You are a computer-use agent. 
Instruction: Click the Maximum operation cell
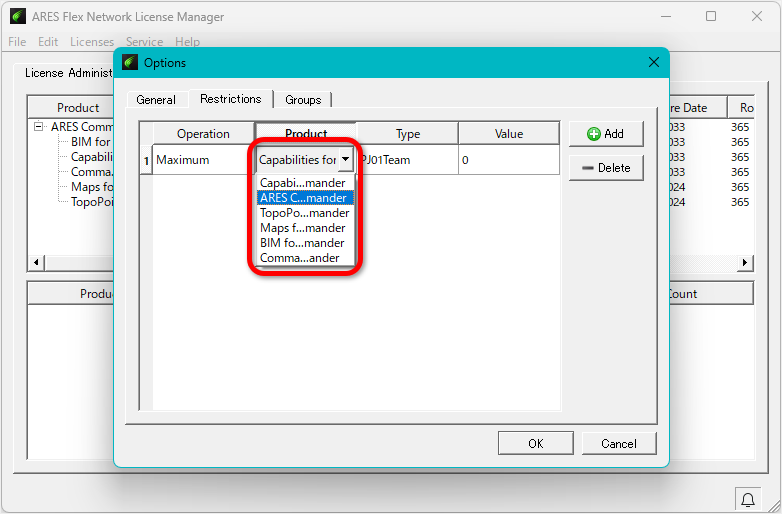tap(203, 160)
